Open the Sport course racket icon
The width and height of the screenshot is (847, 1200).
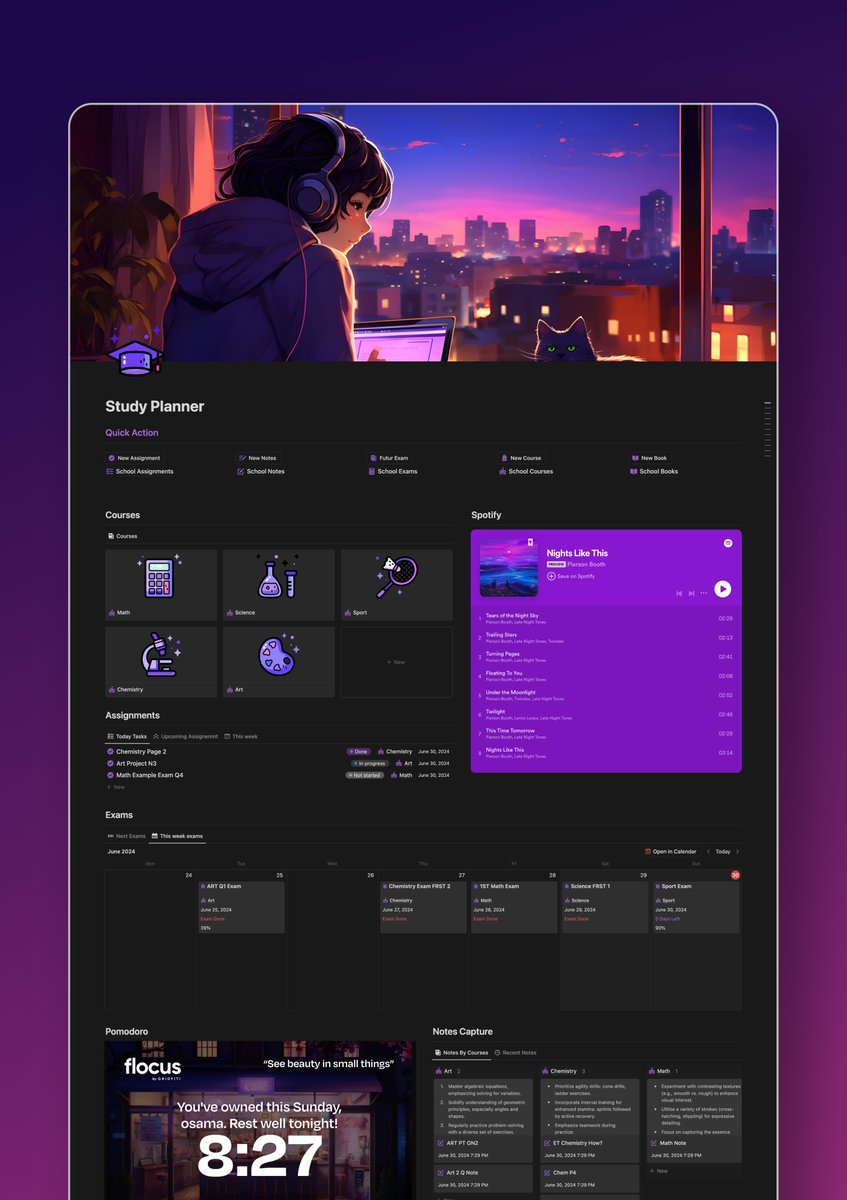click(396, 577)
